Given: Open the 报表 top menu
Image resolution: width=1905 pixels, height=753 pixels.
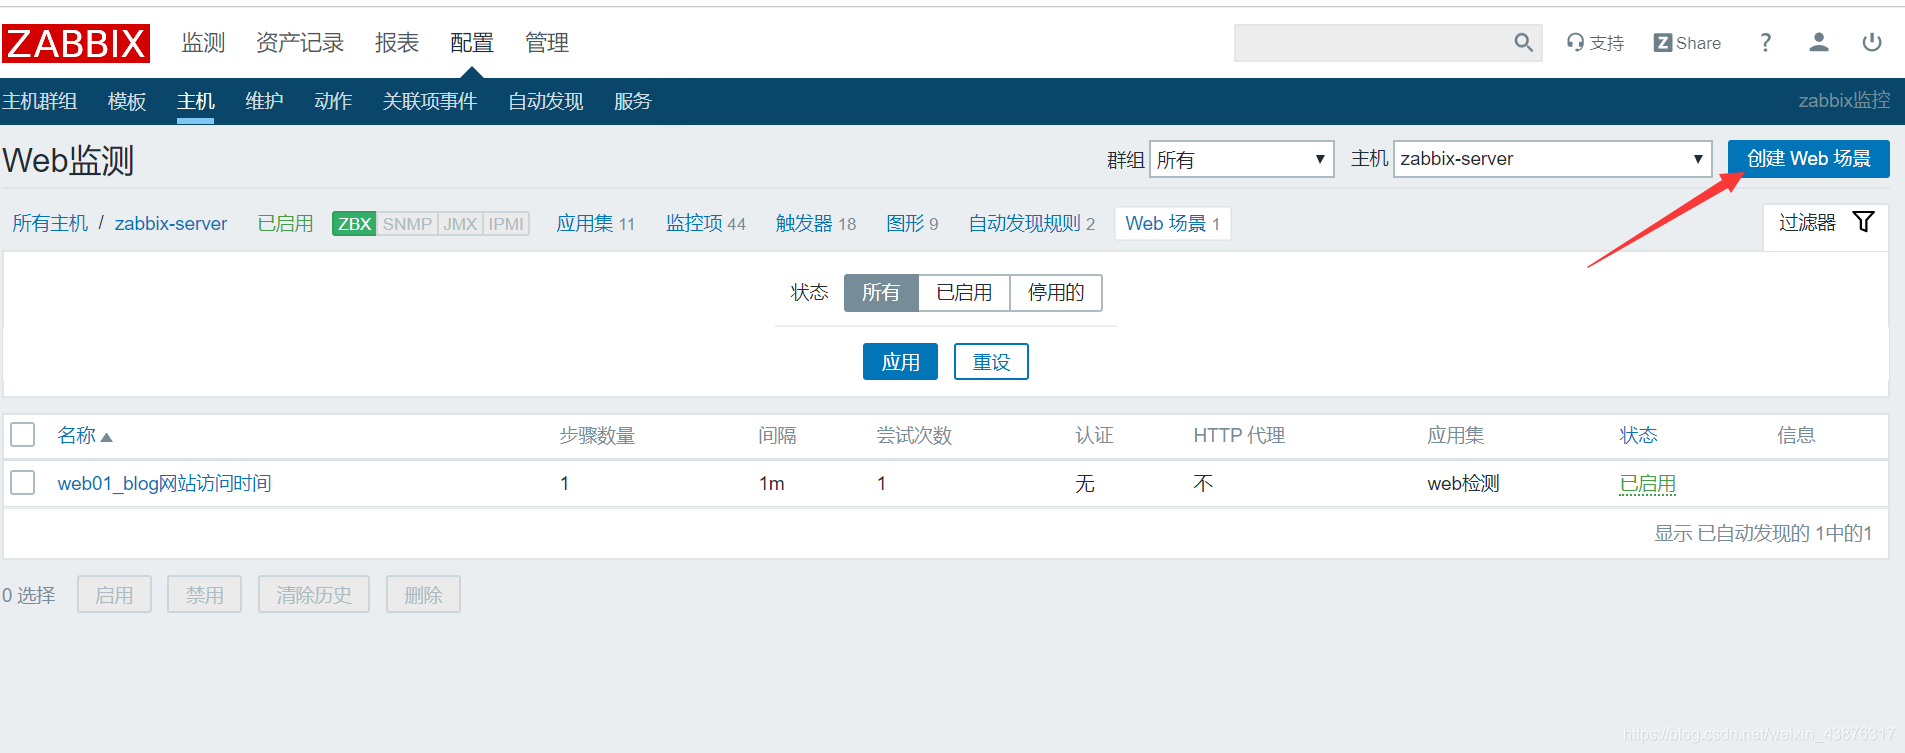Looking at the screenshot, I should tap(397, 43).
